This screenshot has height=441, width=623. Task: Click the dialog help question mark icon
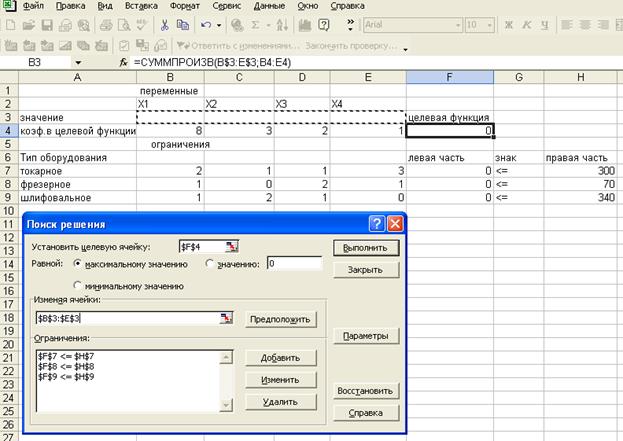375,224
